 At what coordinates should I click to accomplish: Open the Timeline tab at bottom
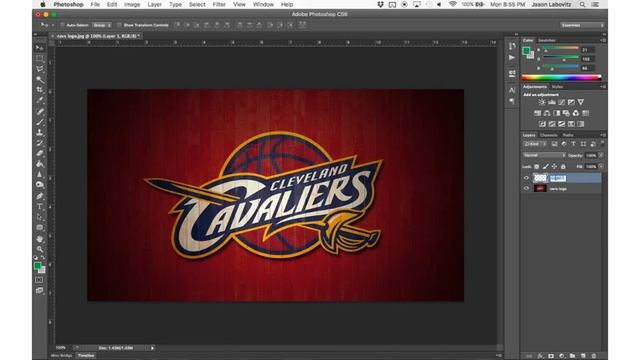point(86,356)
